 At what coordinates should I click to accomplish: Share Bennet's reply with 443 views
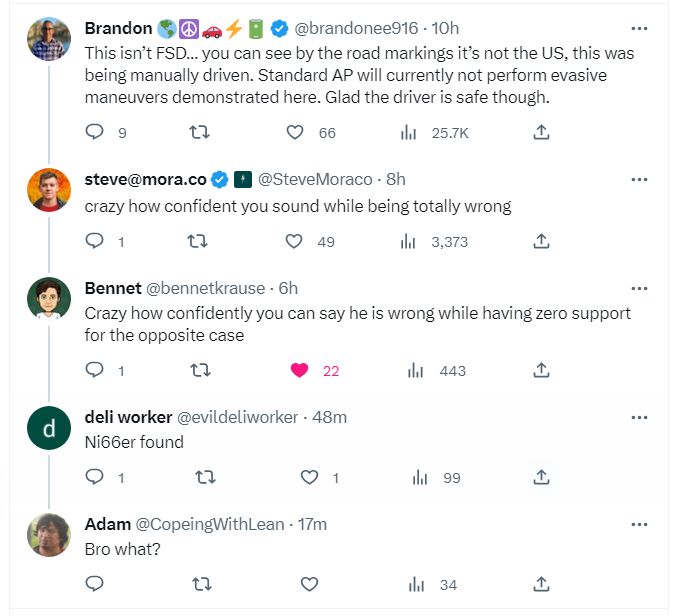point(540,370)
